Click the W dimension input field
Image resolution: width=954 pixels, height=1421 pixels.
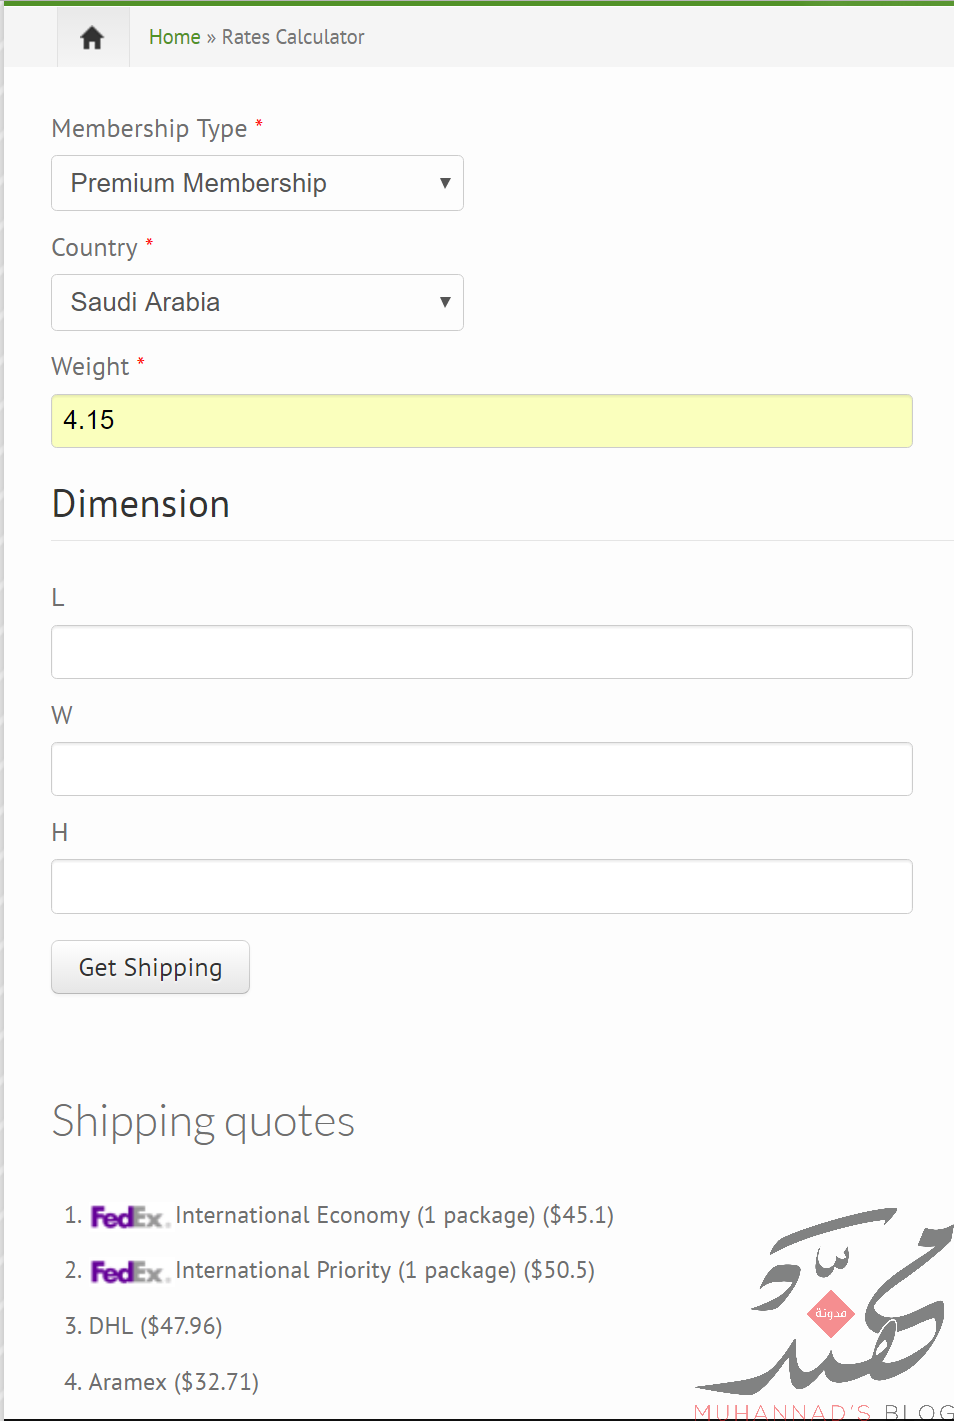pyautogui.click(x=482, y=769)
